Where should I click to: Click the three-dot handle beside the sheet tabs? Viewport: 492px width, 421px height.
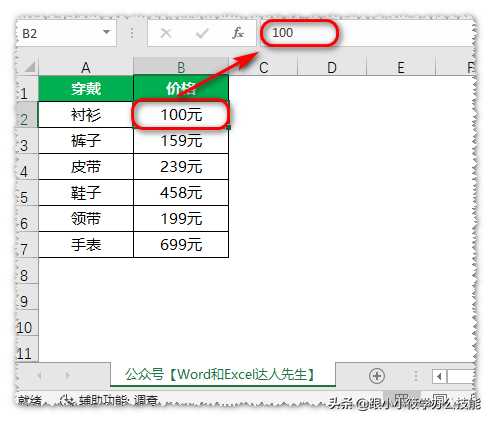pos(416,376)
